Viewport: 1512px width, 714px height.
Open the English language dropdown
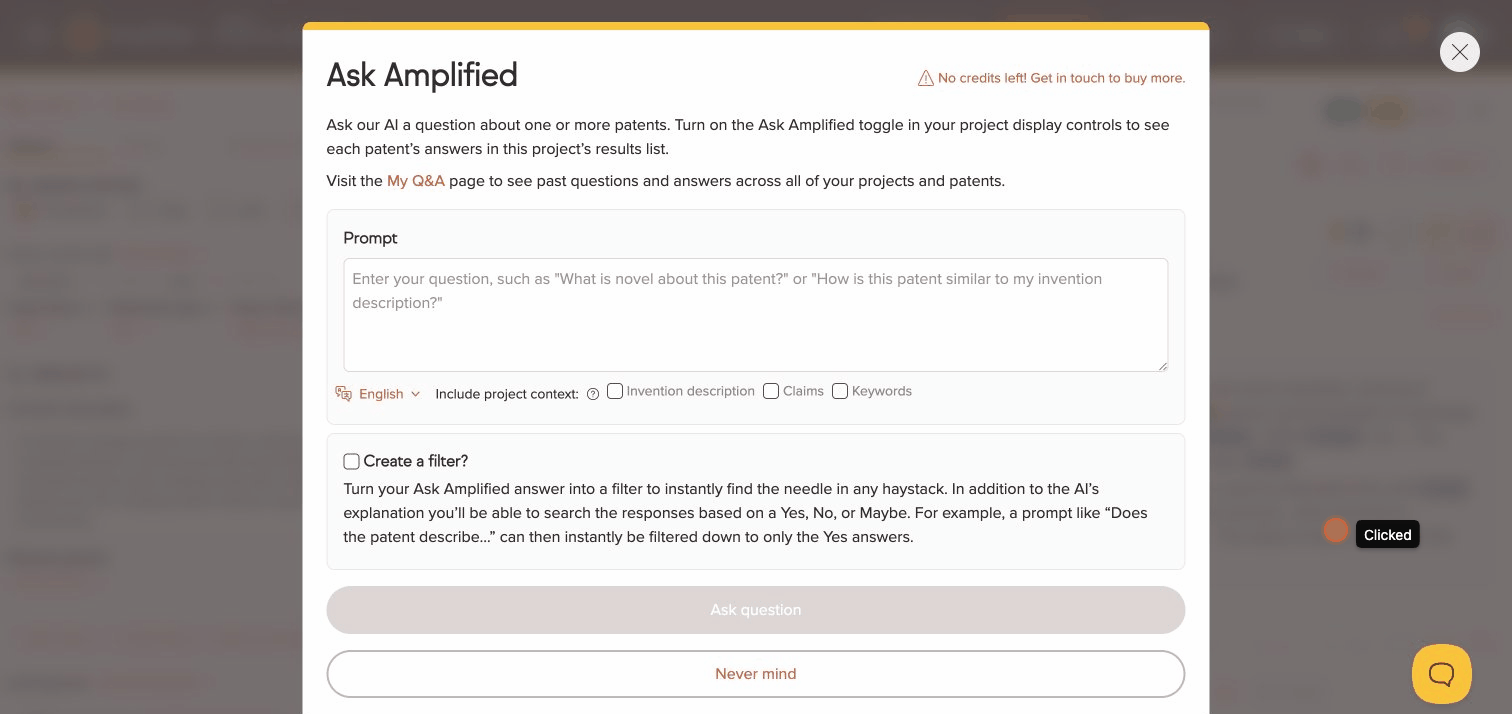click(381, 393)
